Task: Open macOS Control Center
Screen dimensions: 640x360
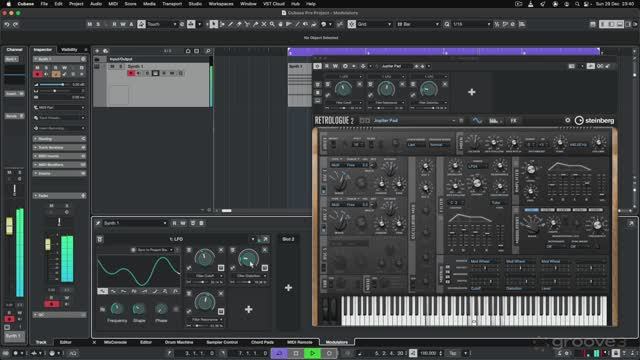Action: click(587, 4)
